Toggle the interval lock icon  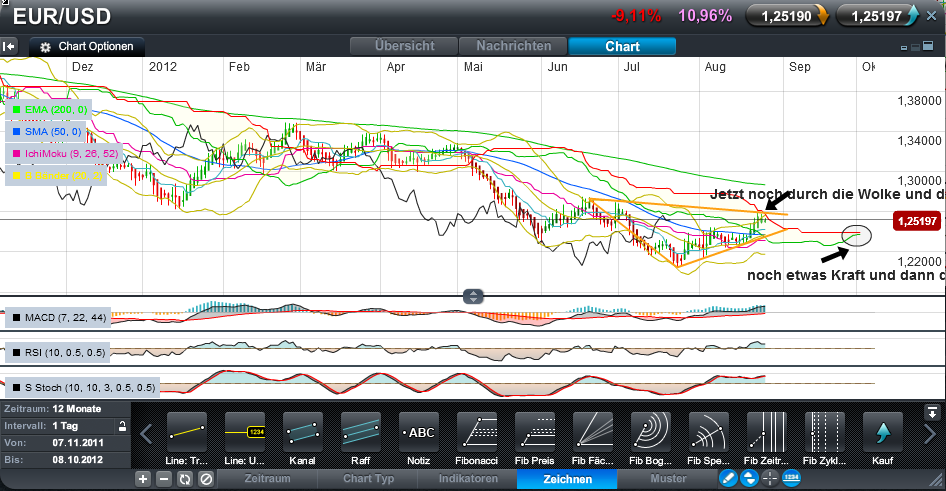(x=122, y=426)
